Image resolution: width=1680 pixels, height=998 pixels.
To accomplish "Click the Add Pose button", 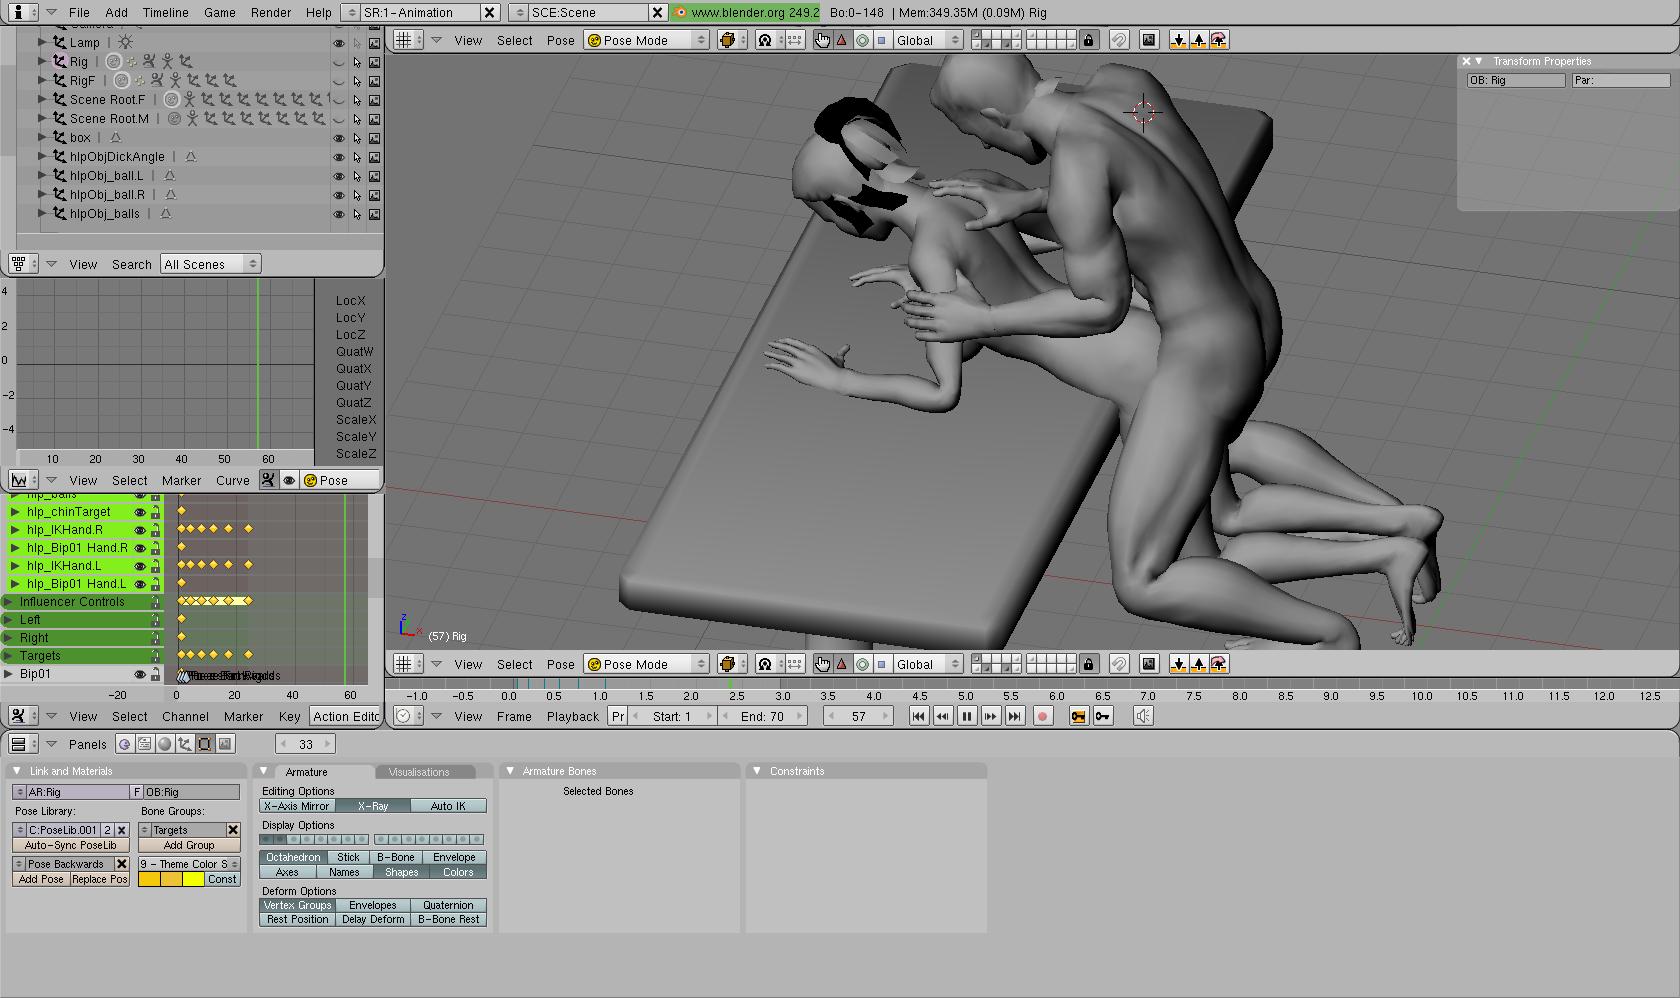I will tap(41, 879).
